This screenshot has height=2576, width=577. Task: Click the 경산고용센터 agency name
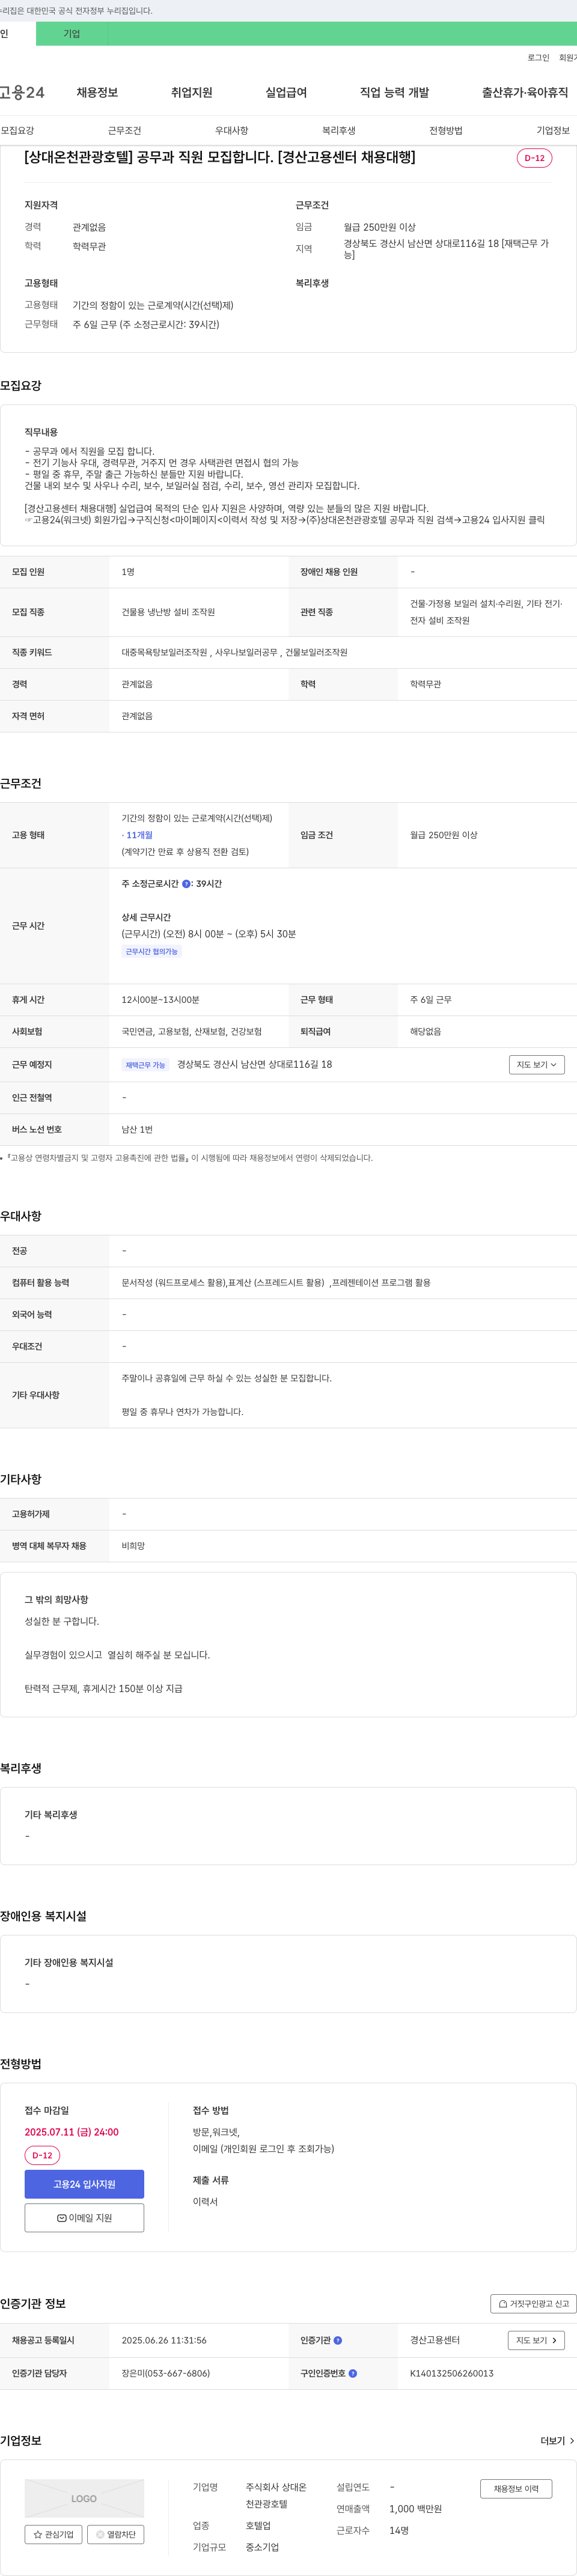point(435,2340)
